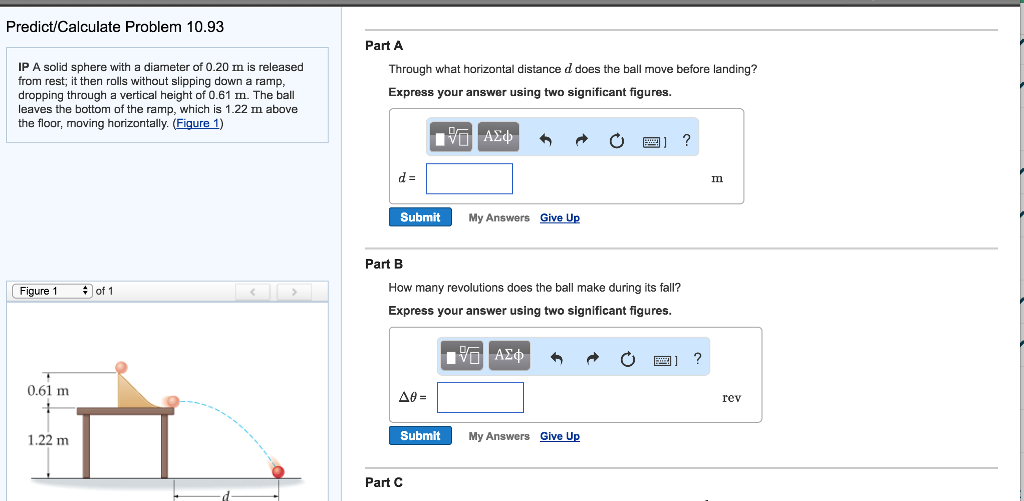Click the d answer input field
1024x501 pixels.
point(469,179)
